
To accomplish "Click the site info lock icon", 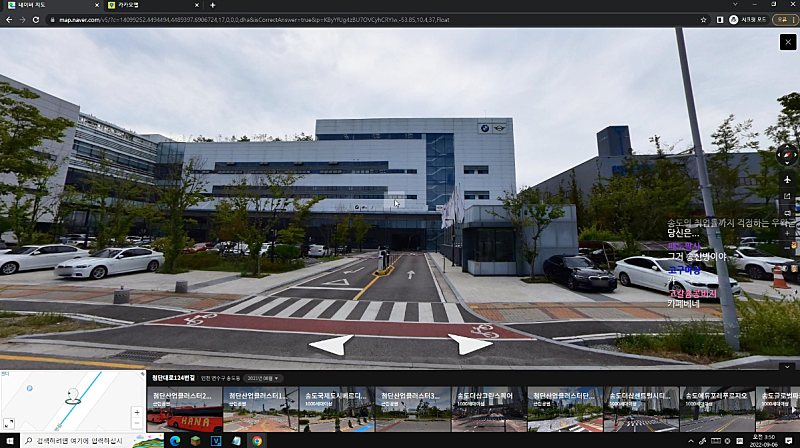I will 52,20.
